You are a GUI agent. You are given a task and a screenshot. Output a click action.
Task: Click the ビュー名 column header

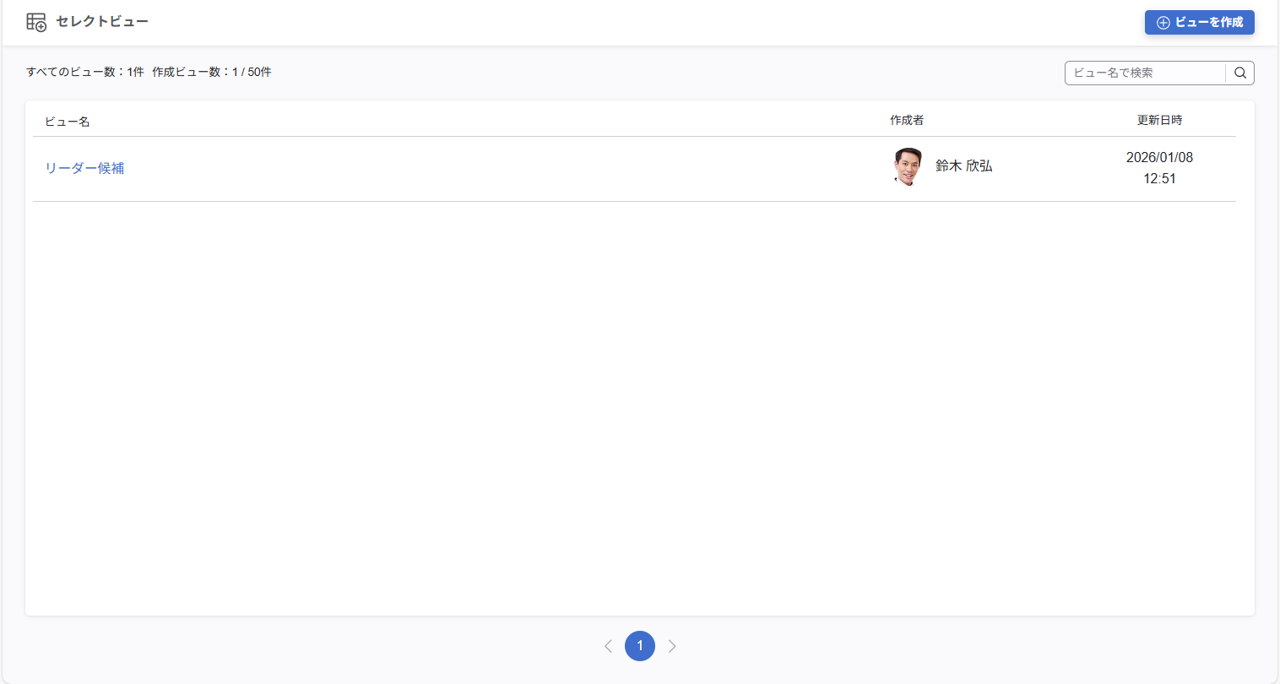67,121
